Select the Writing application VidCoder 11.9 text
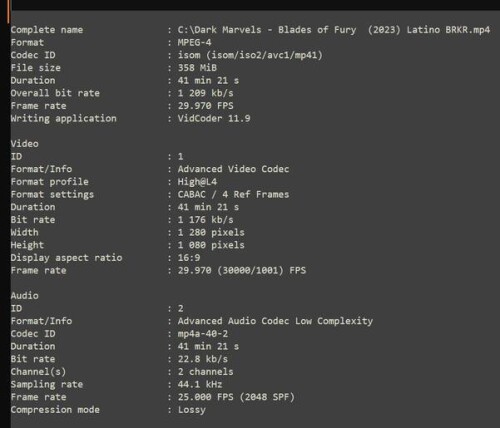Viewport: 500px width, 428px height. [214, 118]
